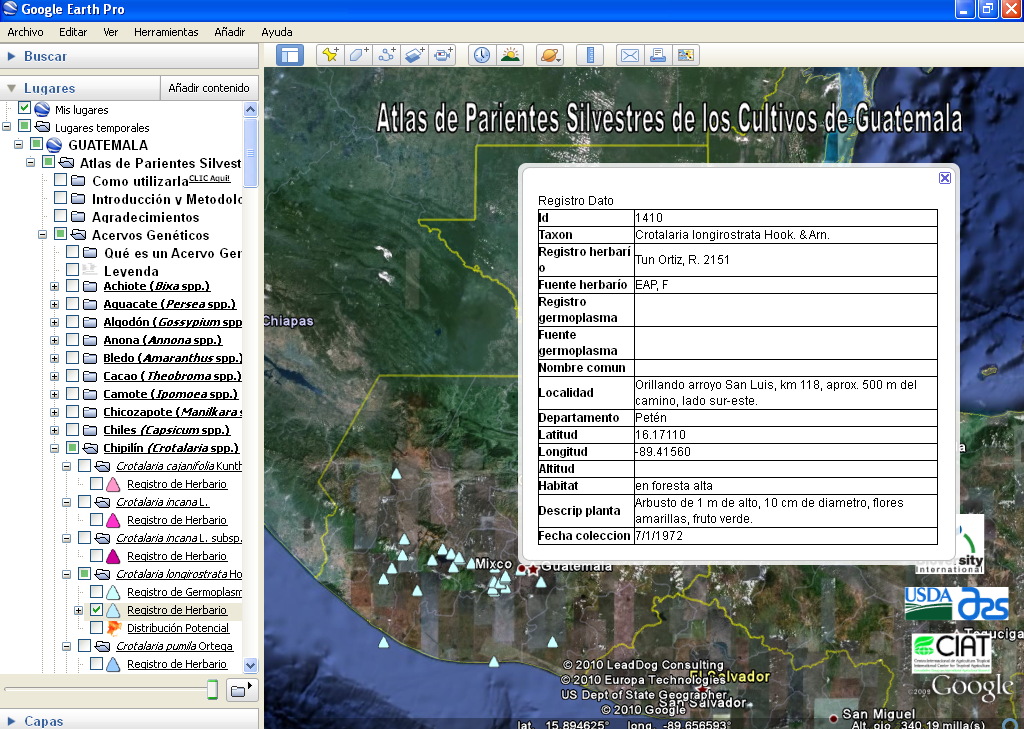This screenshot has width=1024, height=729.
Task: Print the current view
Action: pyautogui.click(x=658, y=55)
